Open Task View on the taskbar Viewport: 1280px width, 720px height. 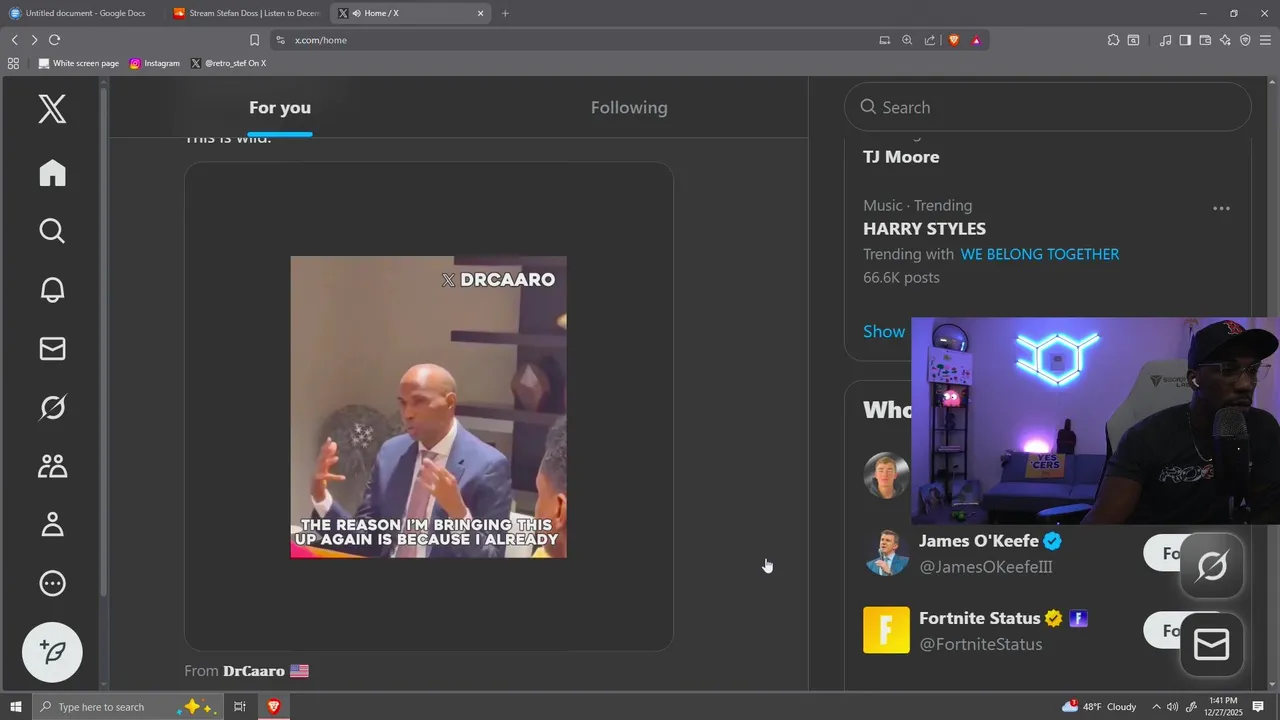240,707
